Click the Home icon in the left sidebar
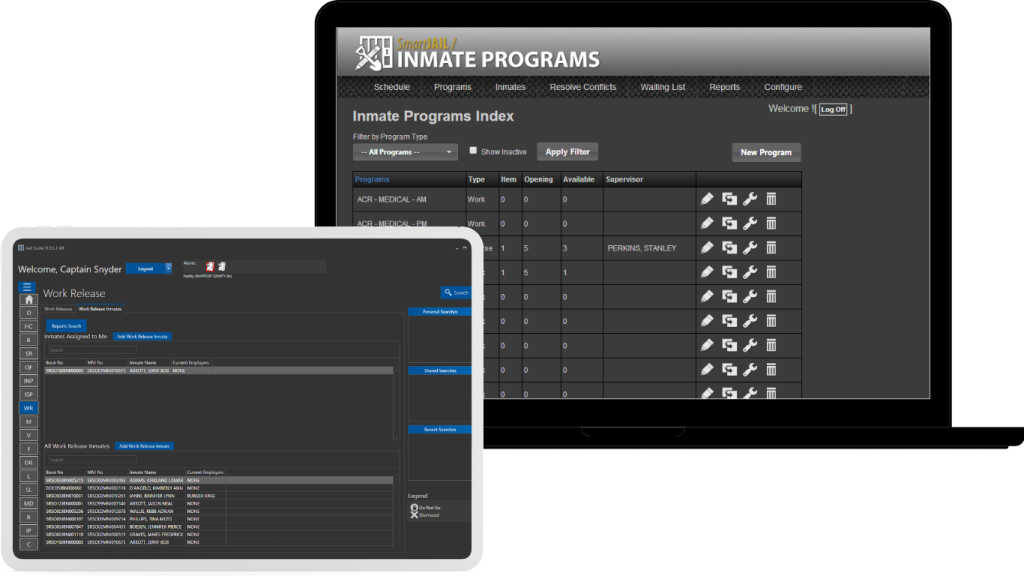The width and height of the screenshot is (1024, 576). coord(28,299)
